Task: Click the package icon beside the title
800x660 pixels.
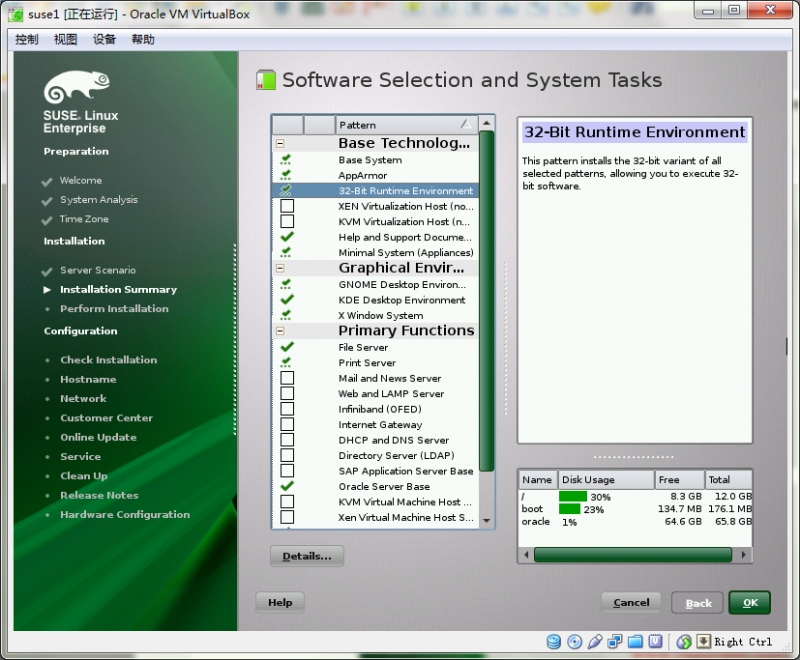Action: [266, 79]
